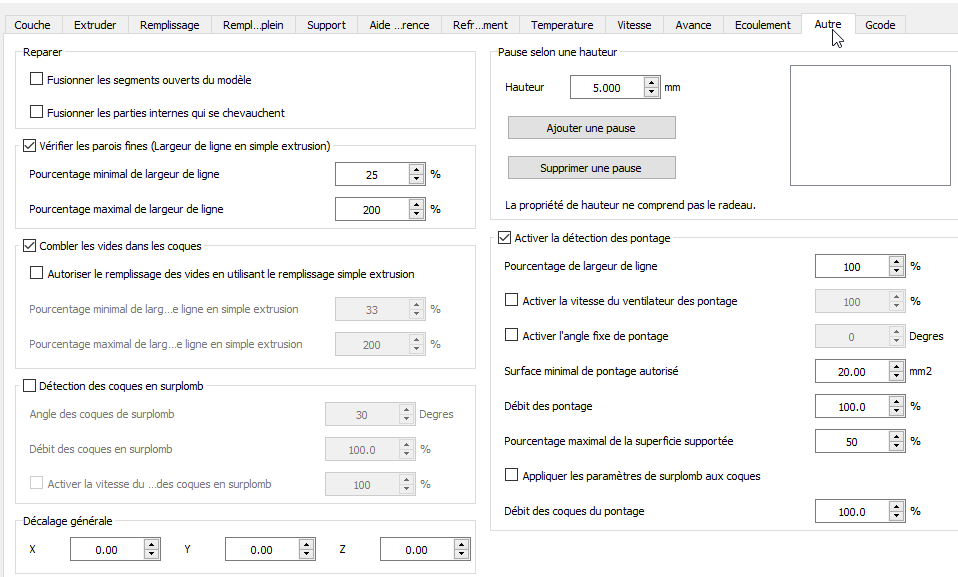The height and width of the screenshot is (577, 958).
Task: Increase the Z offset value
Action: point(462,544)
